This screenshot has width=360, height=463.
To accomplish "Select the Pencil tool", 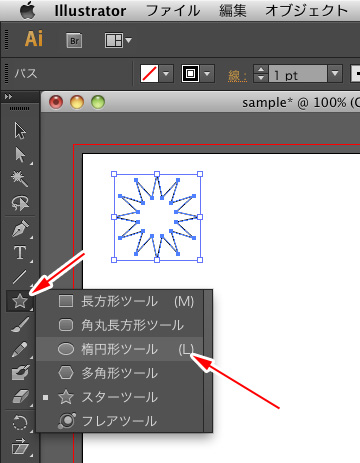I will (x=20, y=349).
